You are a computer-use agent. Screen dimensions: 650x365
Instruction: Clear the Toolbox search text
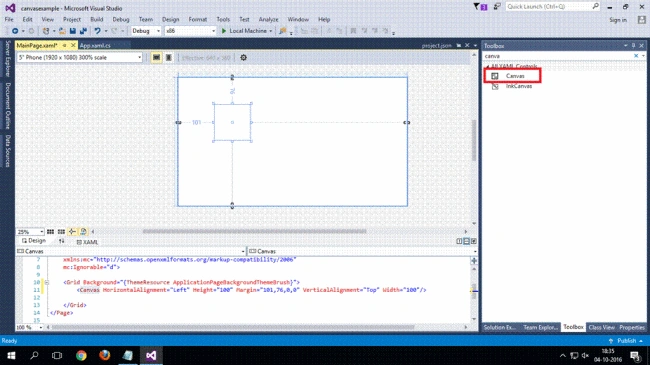(636, 56)
